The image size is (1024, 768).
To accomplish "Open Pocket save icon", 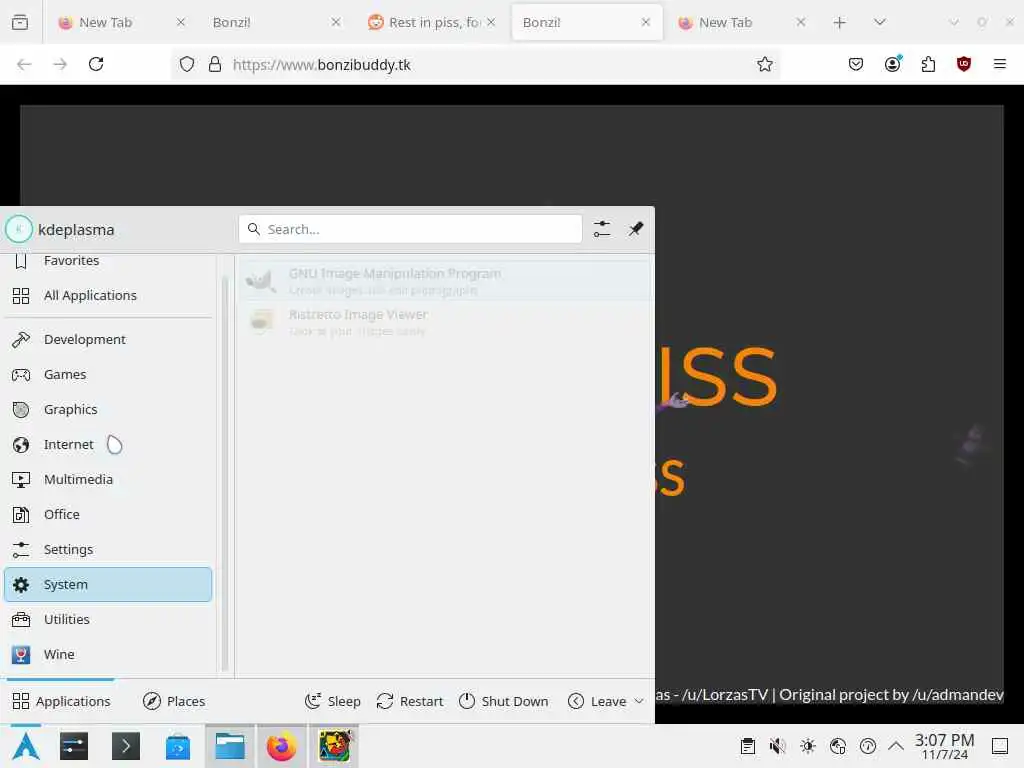I will pos(856,64).
